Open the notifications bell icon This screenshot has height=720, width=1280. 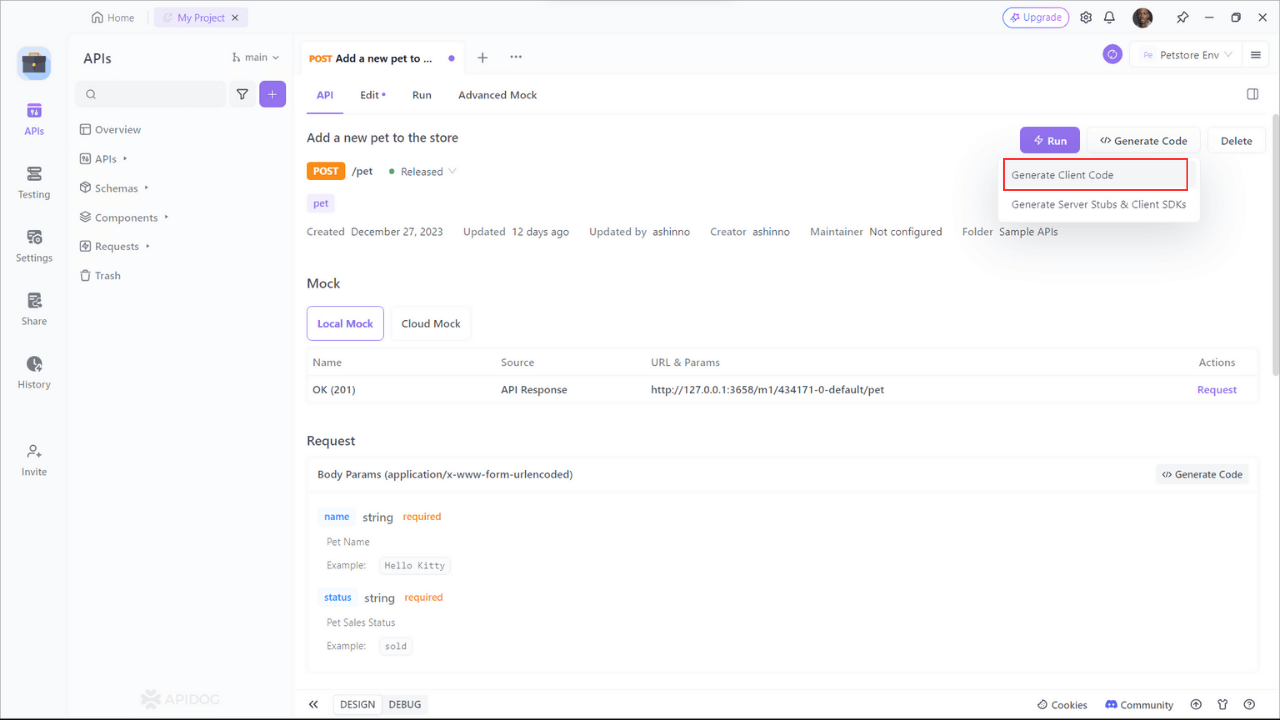pos(1109,18)
